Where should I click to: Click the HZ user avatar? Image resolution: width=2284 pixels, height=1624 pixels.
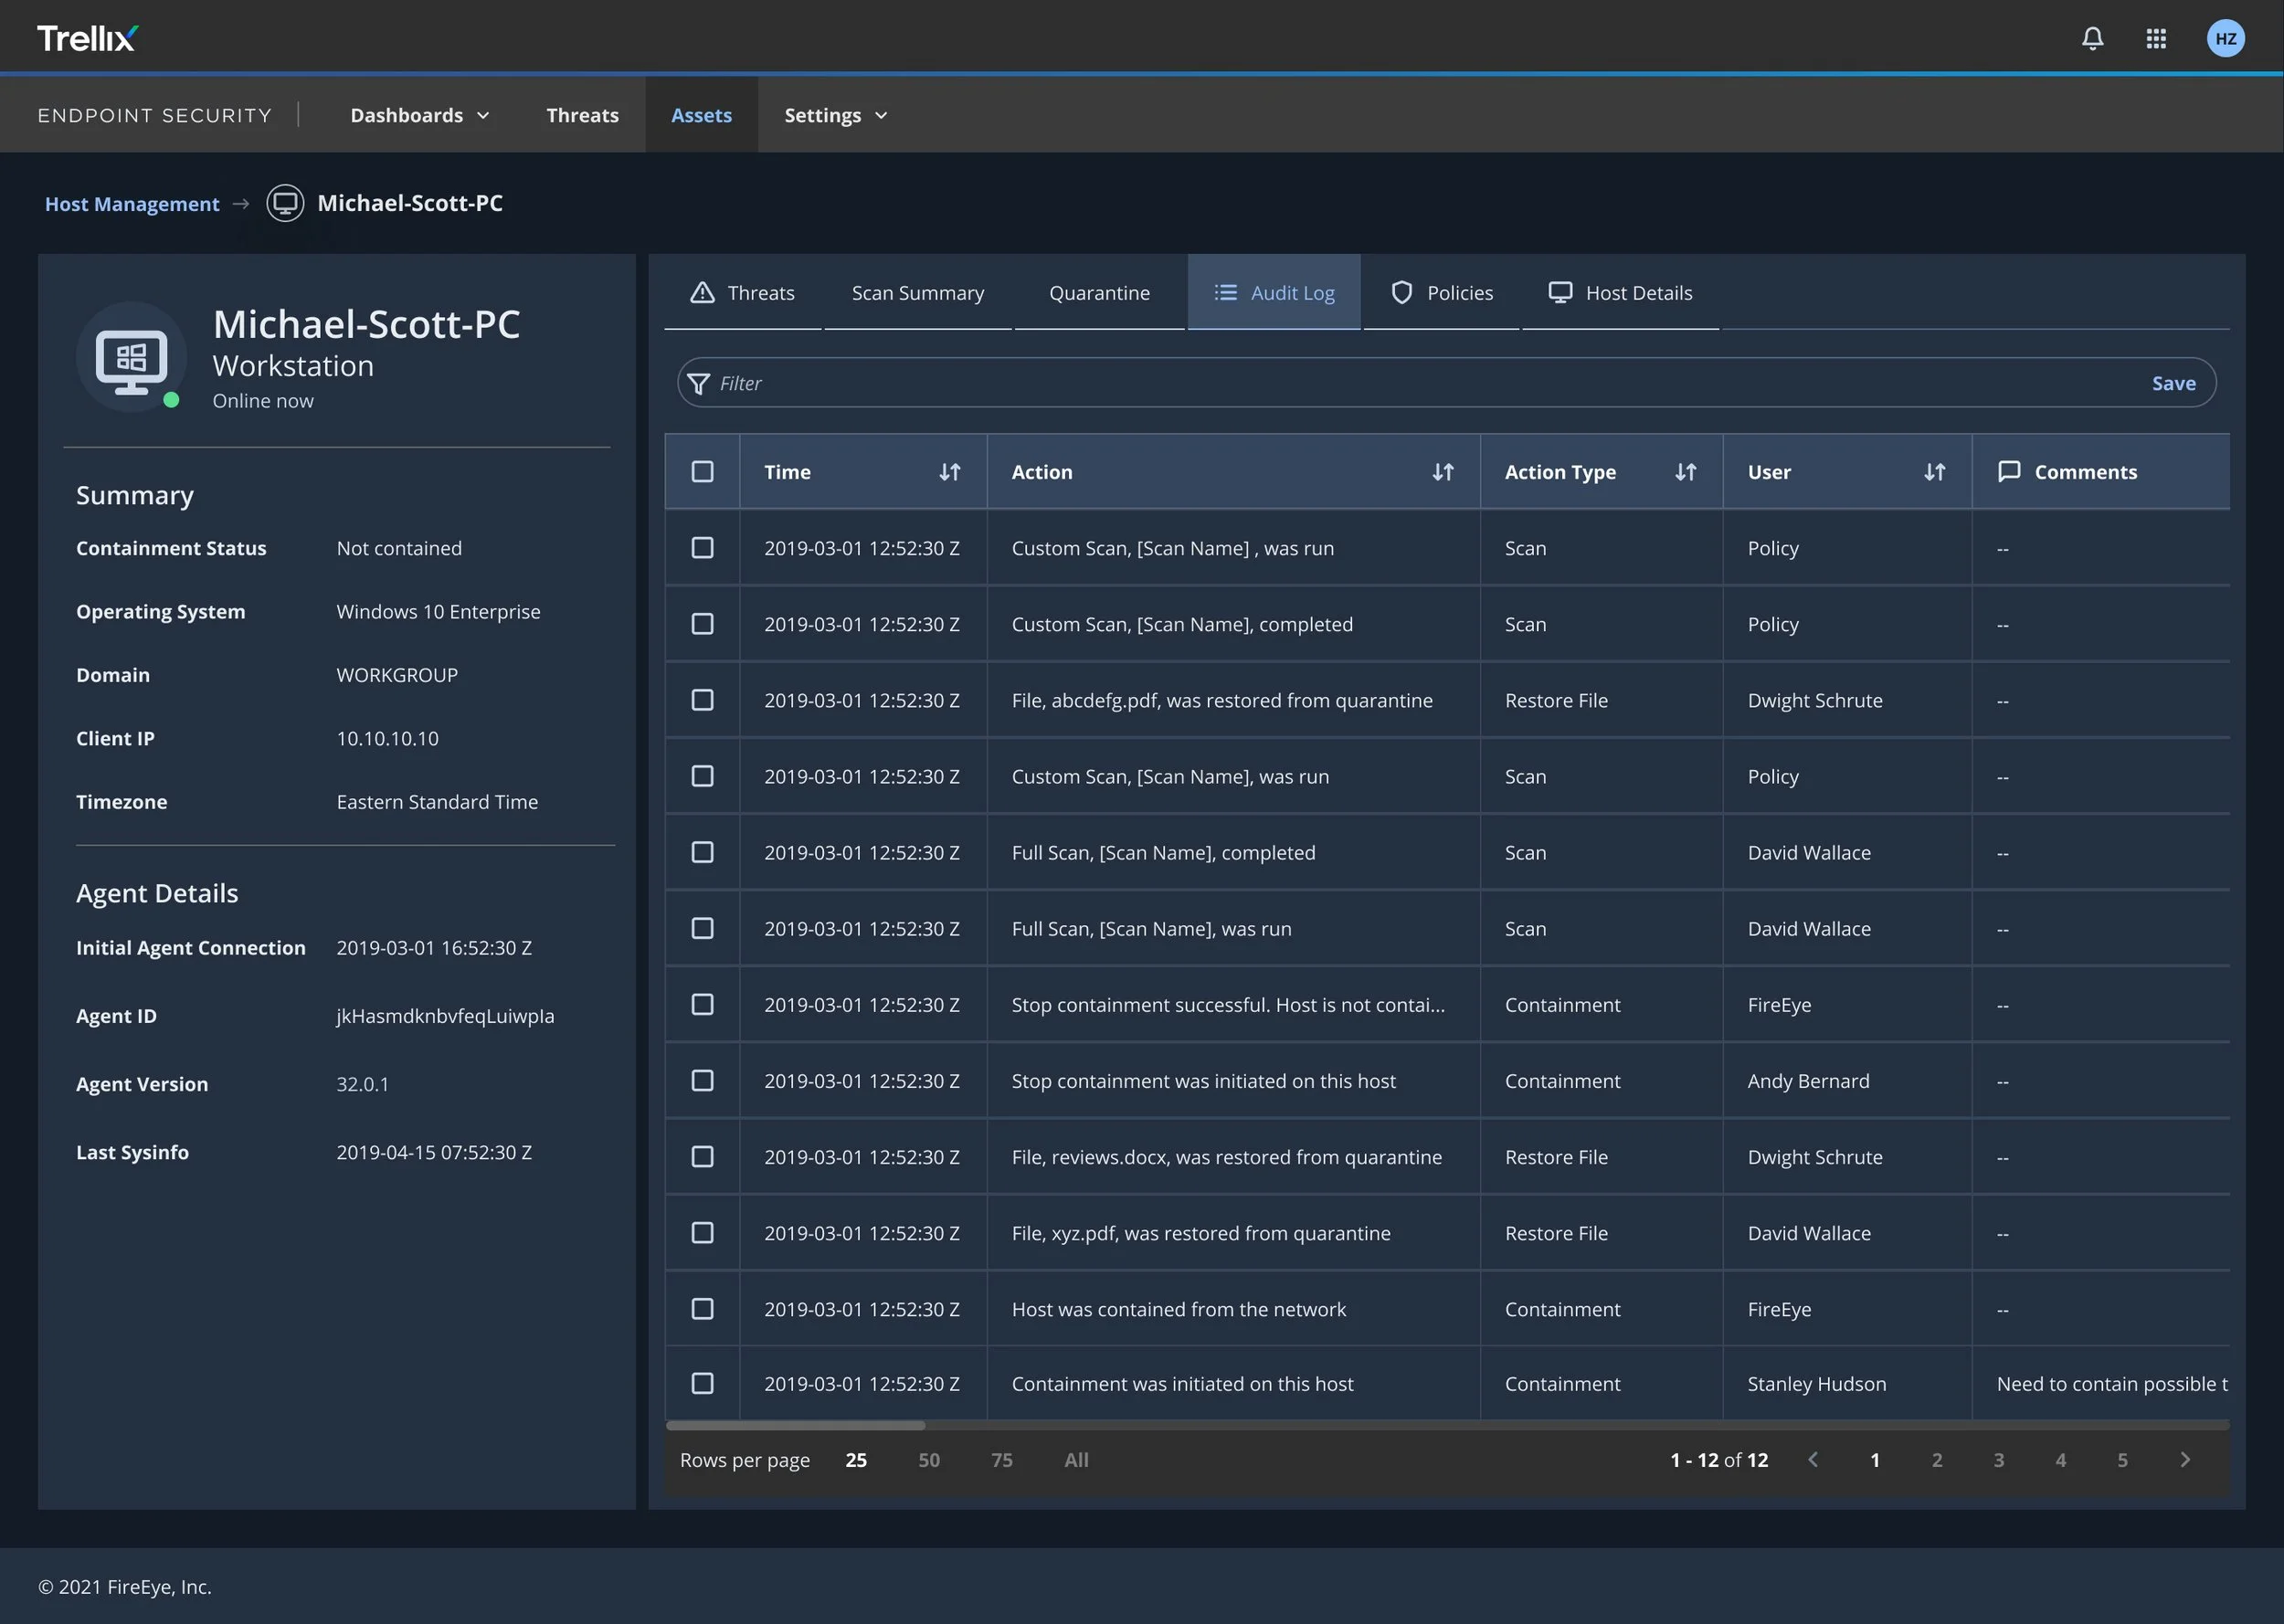click(2226, 38)
